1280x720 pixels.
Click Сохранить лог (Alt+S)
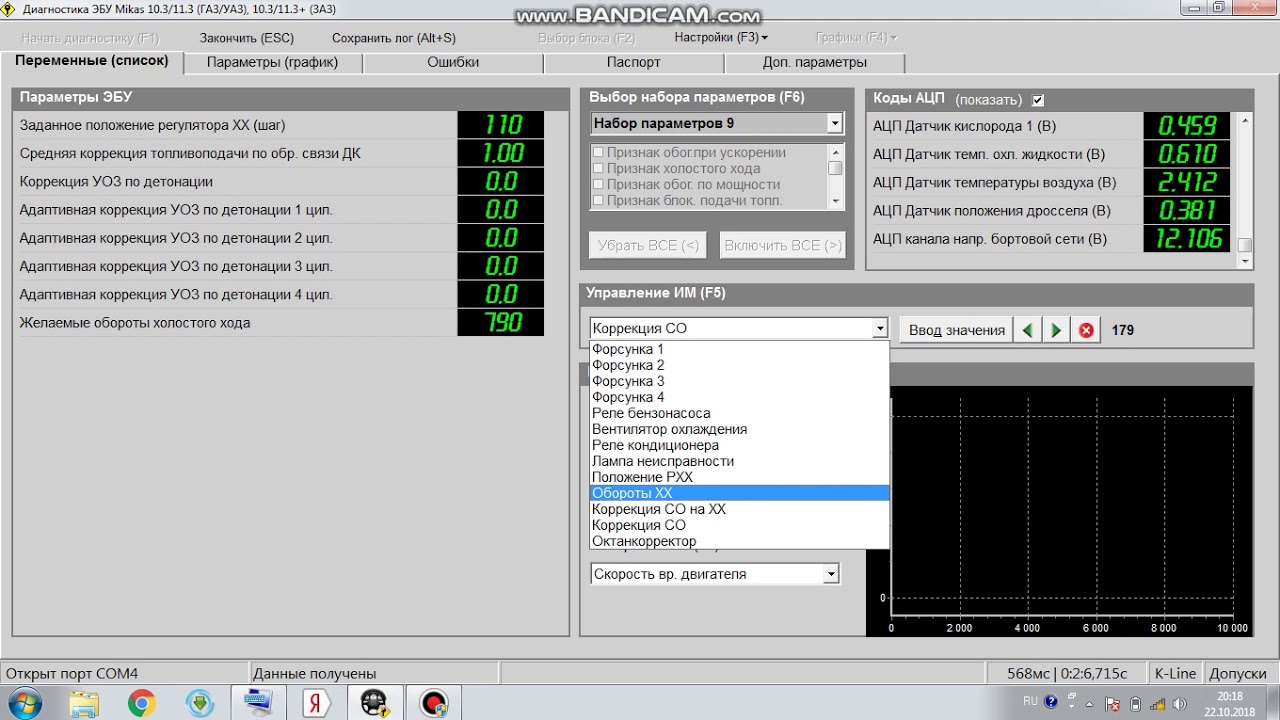pyautogui.click(x=394, y=38)
